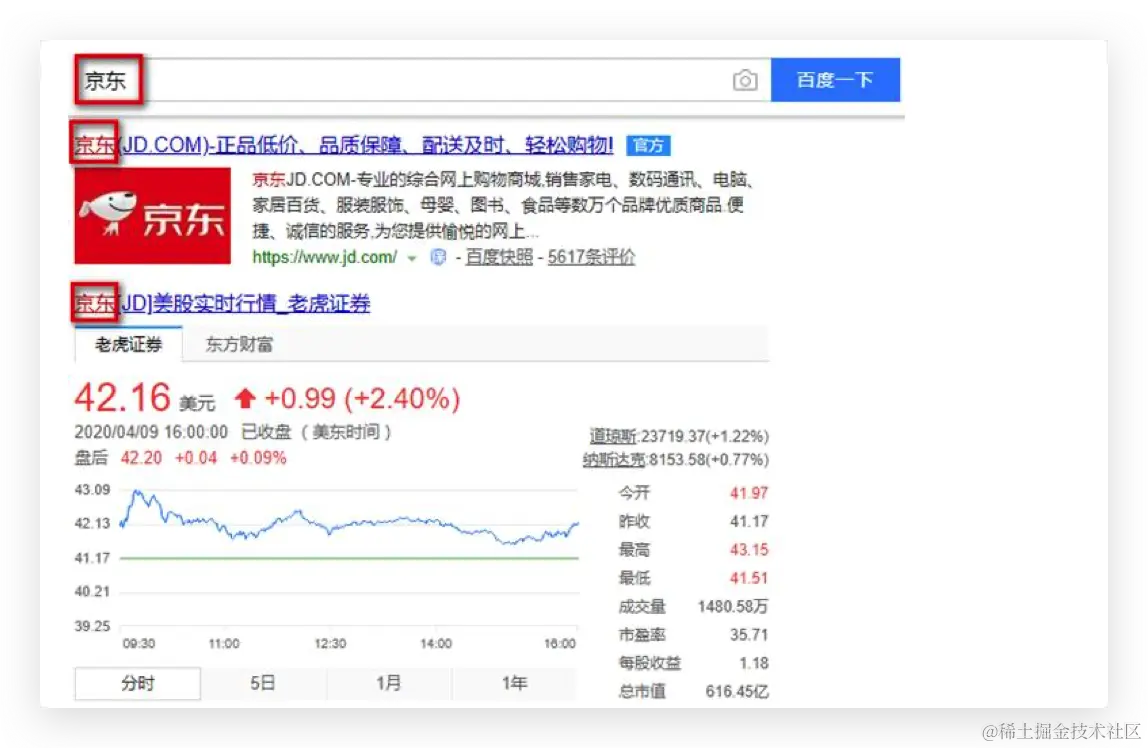Open the 纳斯达克 index link
1148x748 pixels.
click(614, 460)
